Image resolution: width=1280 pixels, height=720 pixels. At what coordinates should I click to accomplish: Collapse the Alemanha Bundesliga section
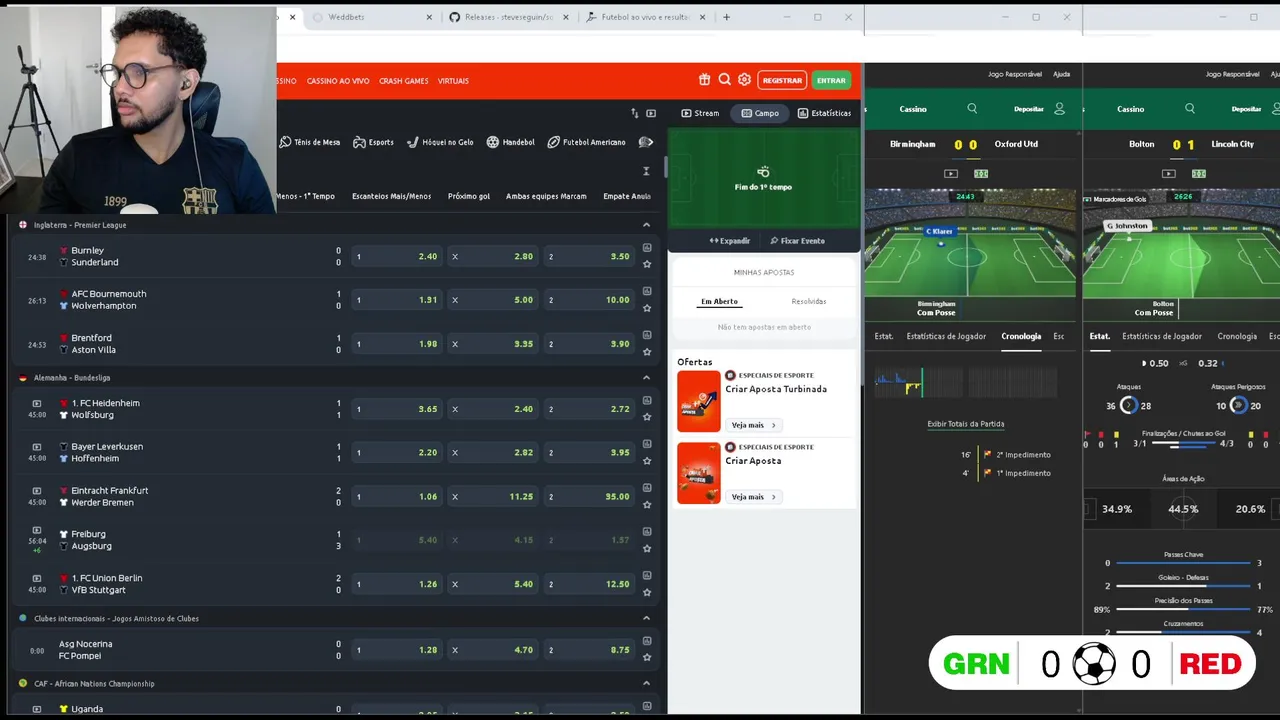tap(646, 378)
